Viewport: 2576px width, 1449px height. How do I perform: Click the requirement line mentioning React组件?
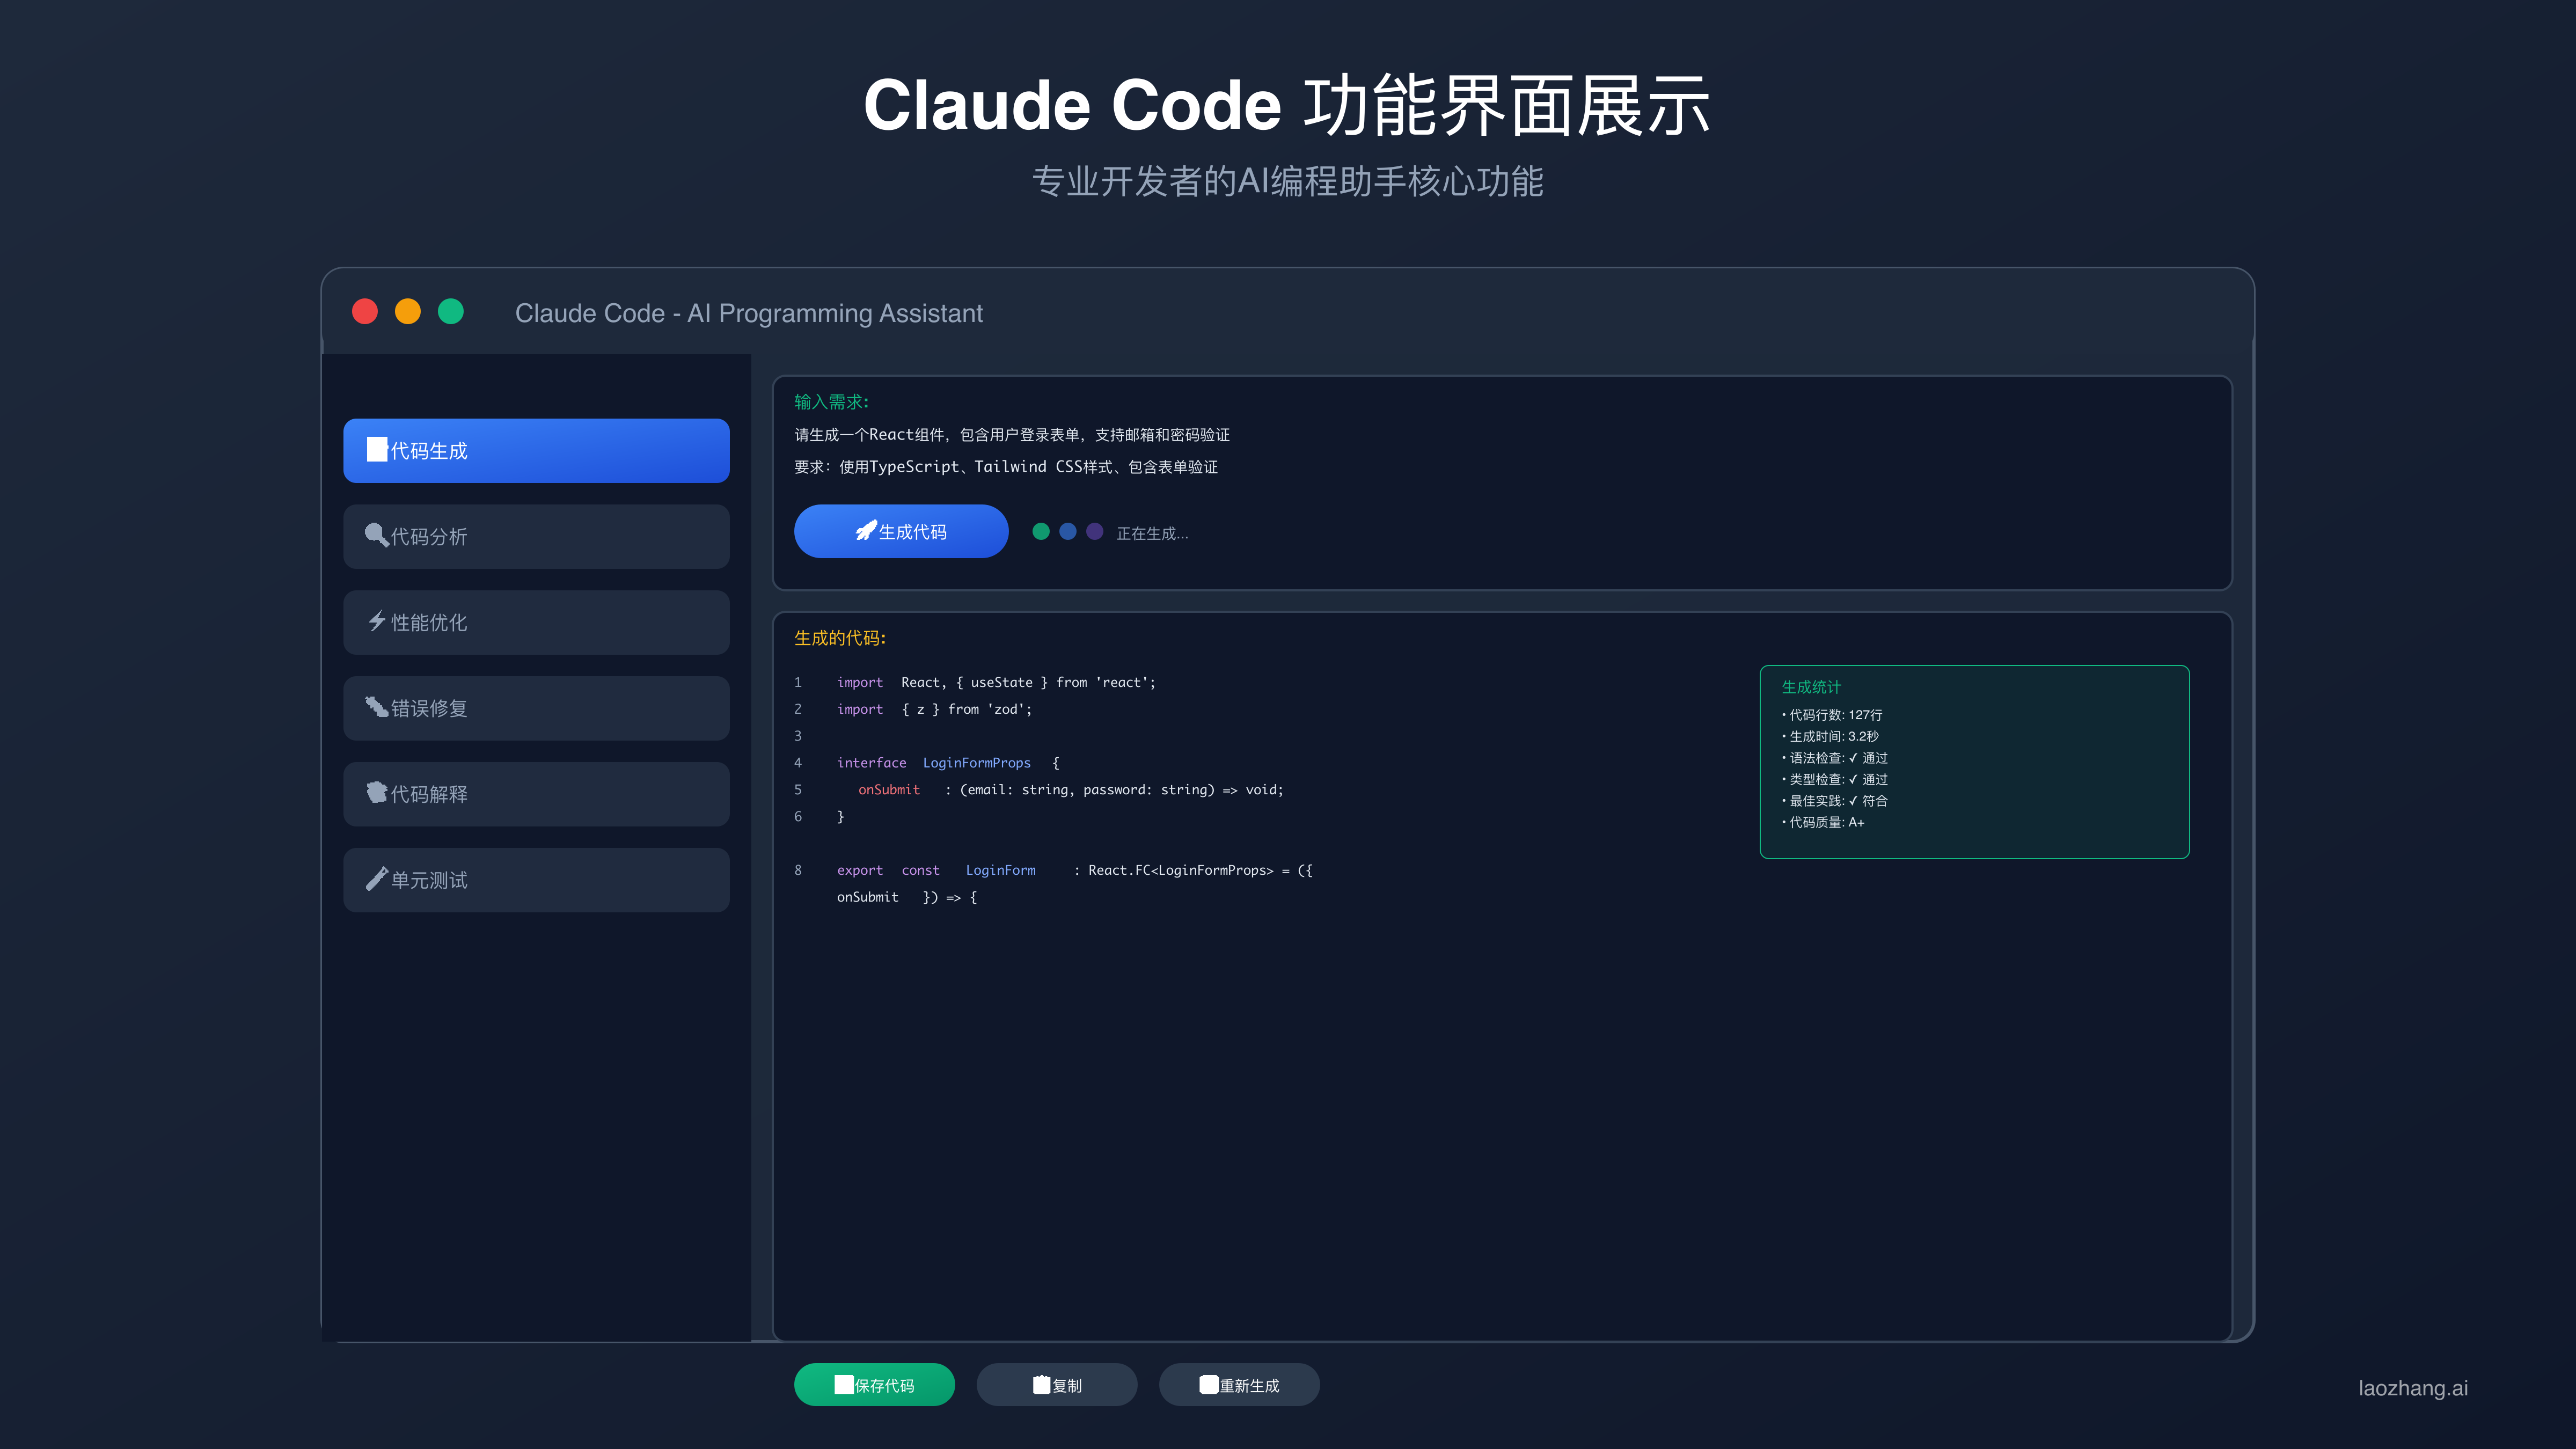(x=1012, y=435)
